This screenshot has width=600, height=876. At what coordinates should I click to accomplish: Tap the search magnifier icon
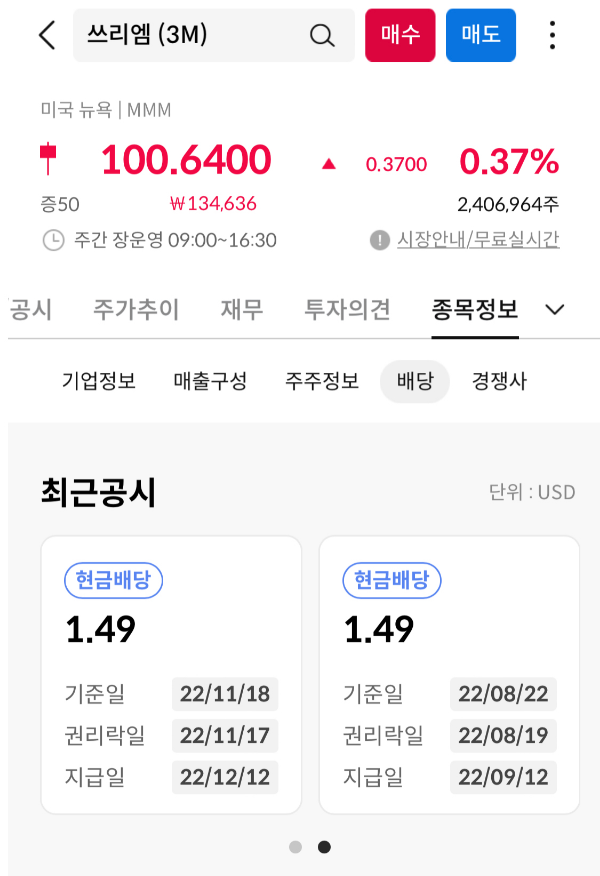coord(321,34)
